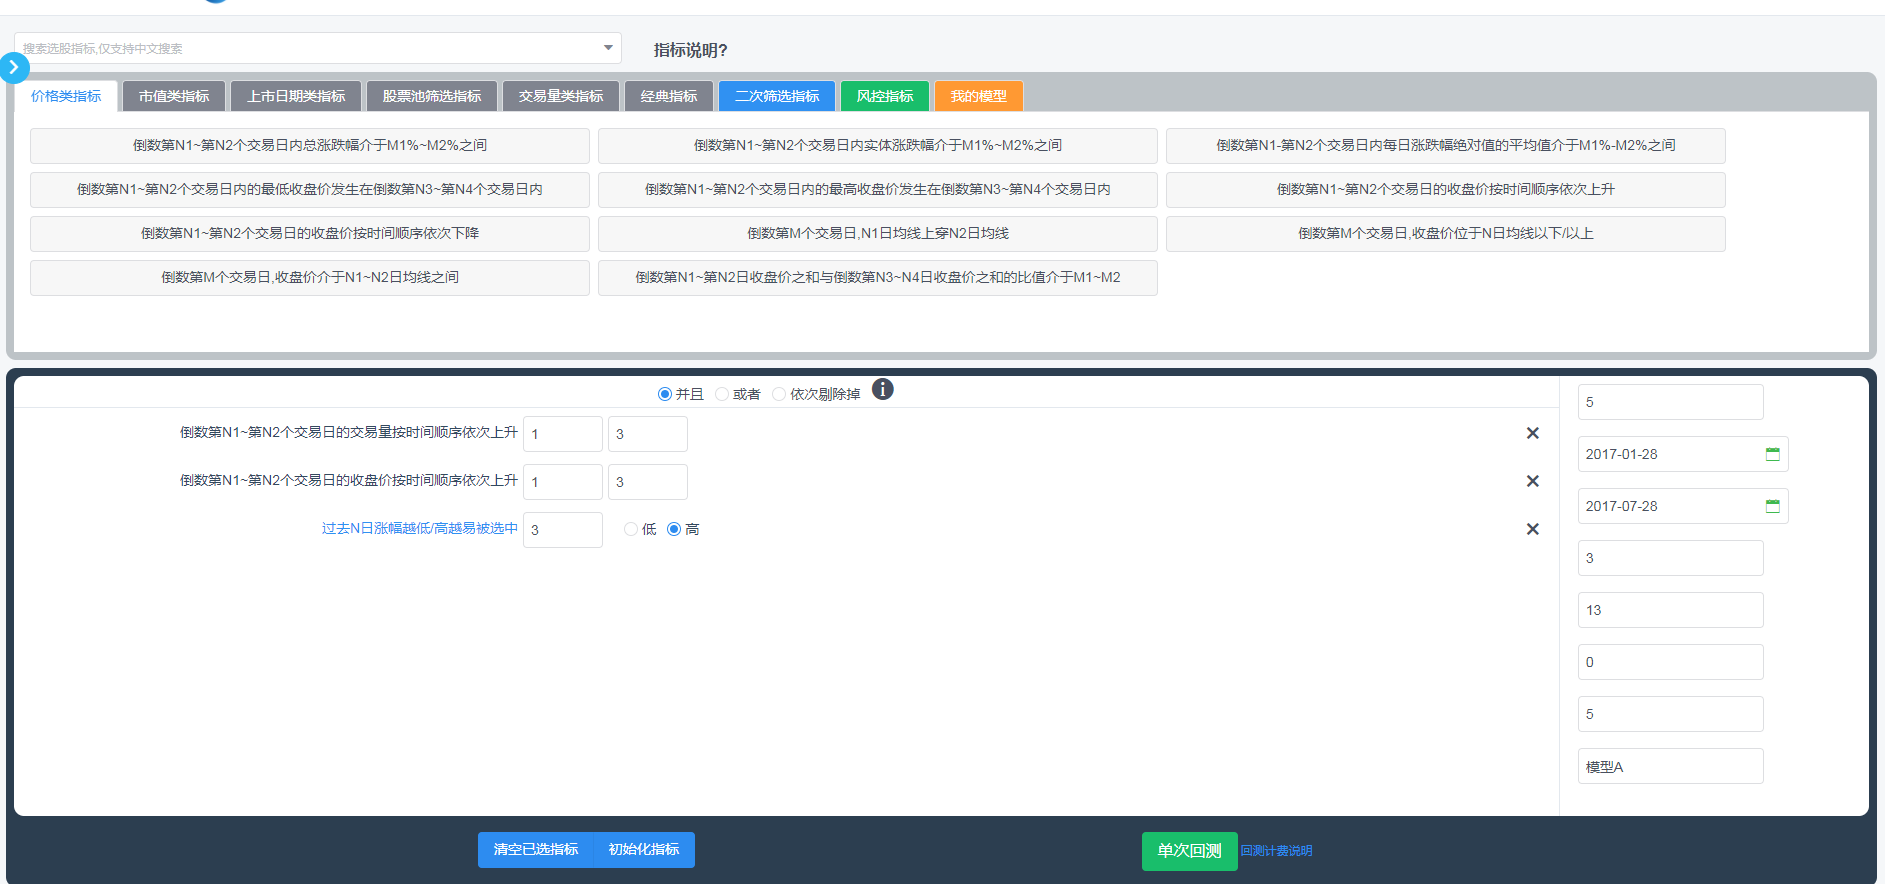Switch to the 市值类指标 tab
1885x884 pixels.
tap(174, 96)
